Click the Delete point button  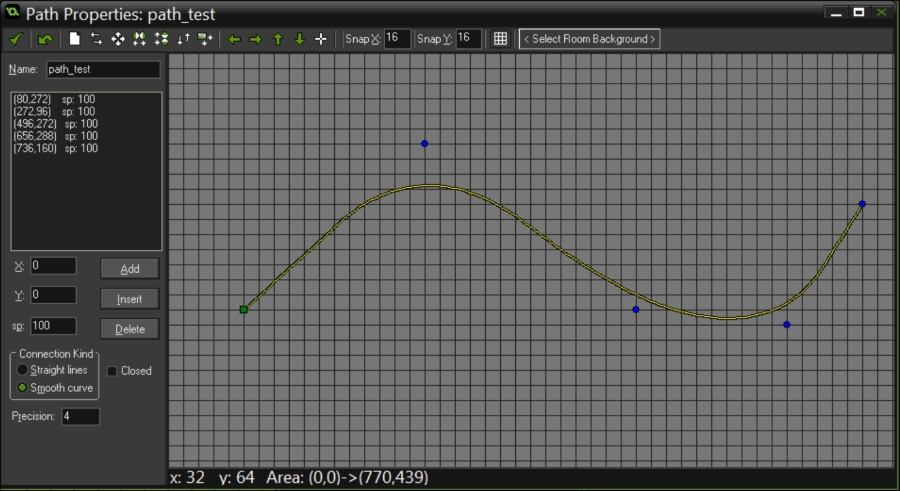tap(130, 329)
